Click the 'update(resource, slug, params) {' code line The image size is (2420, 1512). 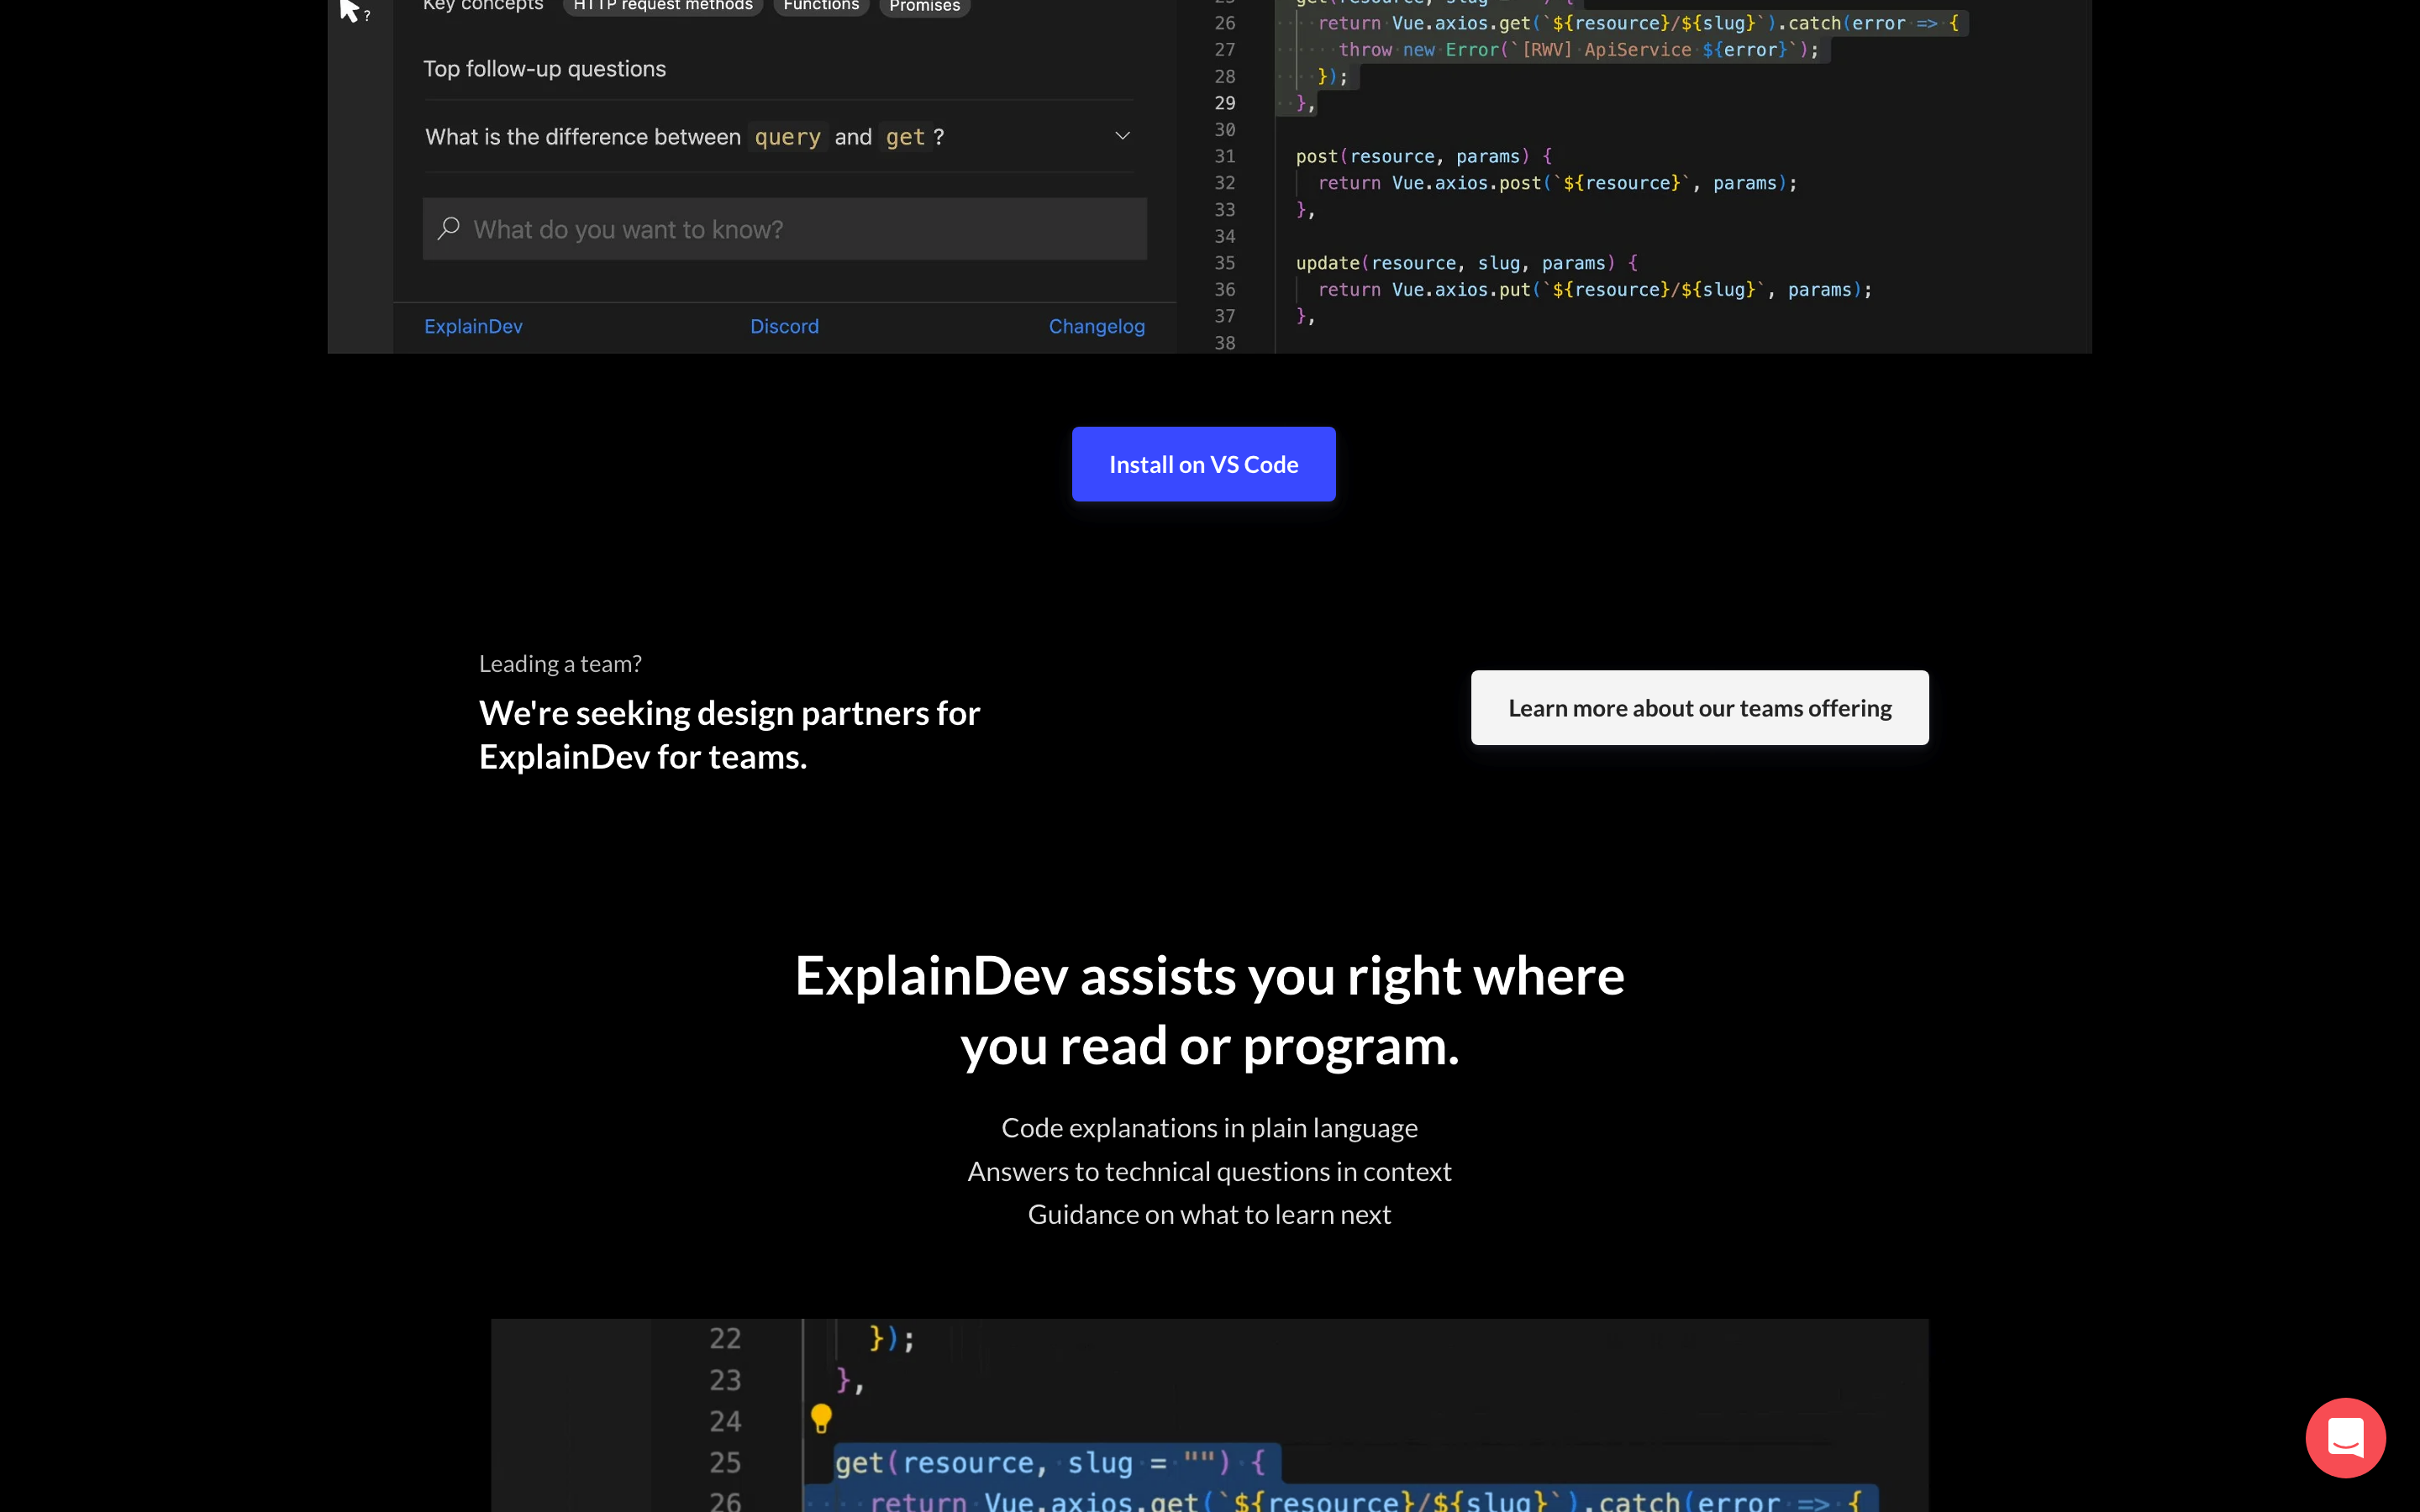[x=1466, y=263]
